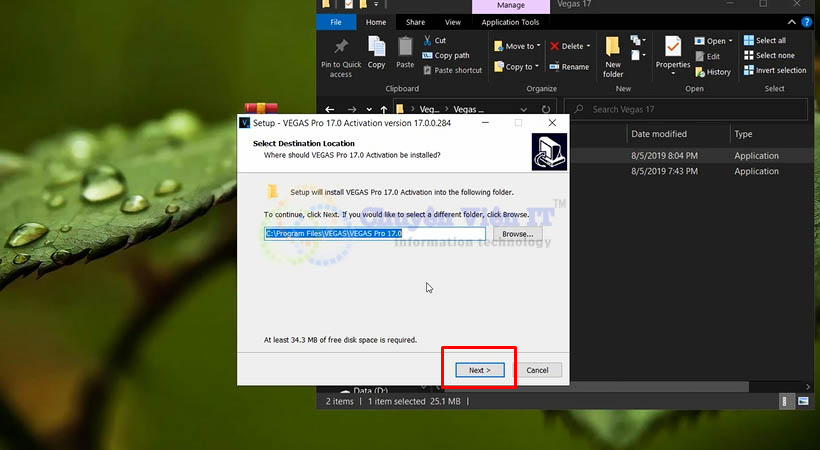Click the Cut scissors icon

pos(428,41)
